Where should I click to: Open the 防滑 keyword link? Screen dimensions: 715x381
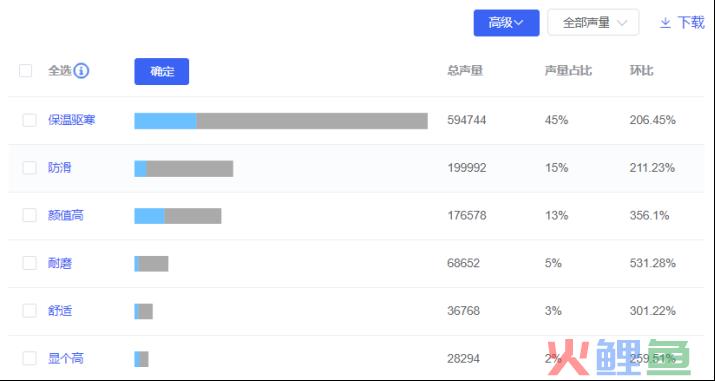(x=60, y=168)
